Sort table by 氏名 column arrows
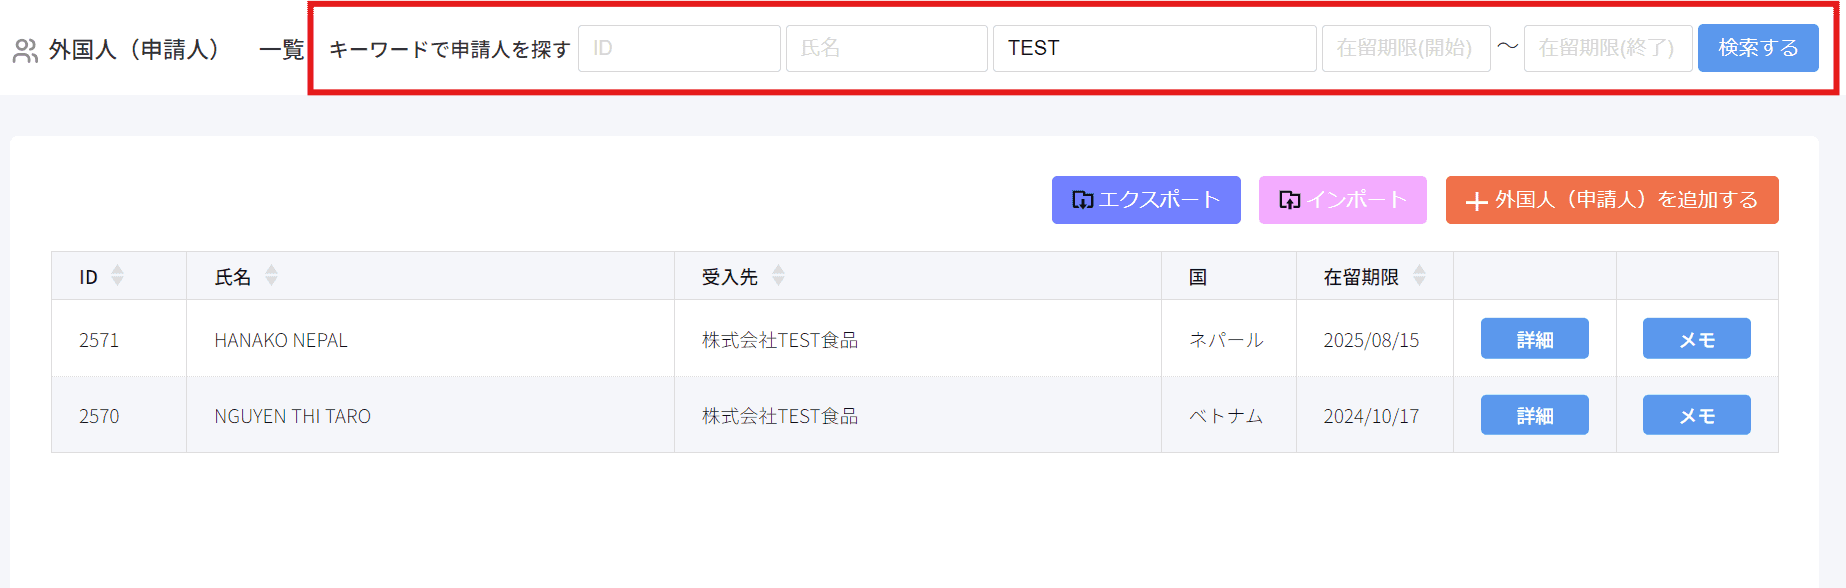Viewport: 1846px width, 588px height. (271, 276)
